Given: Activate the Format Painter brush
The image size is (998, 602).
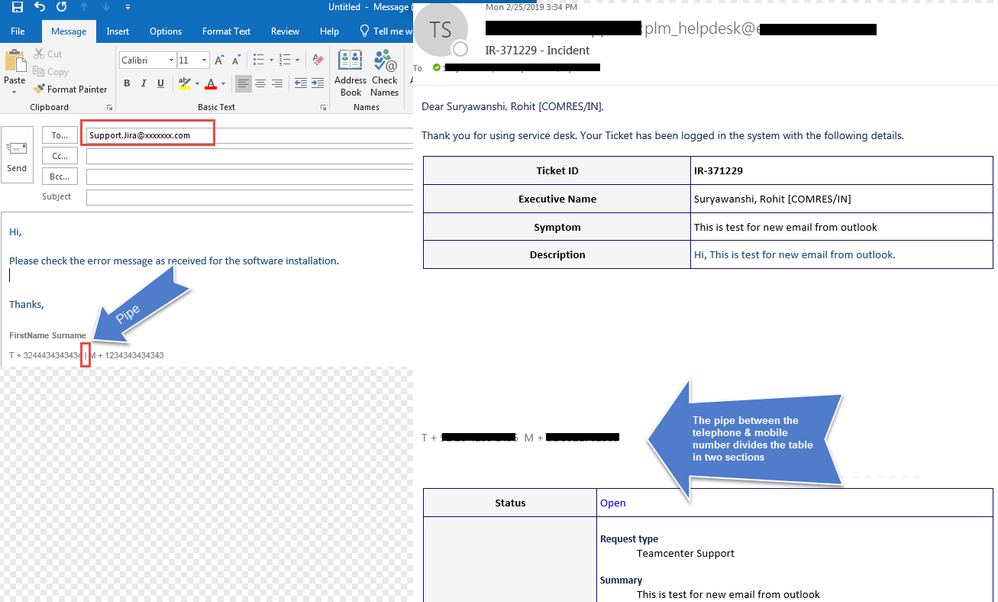Looking at the screenshot, I should (x=71, y=89).
